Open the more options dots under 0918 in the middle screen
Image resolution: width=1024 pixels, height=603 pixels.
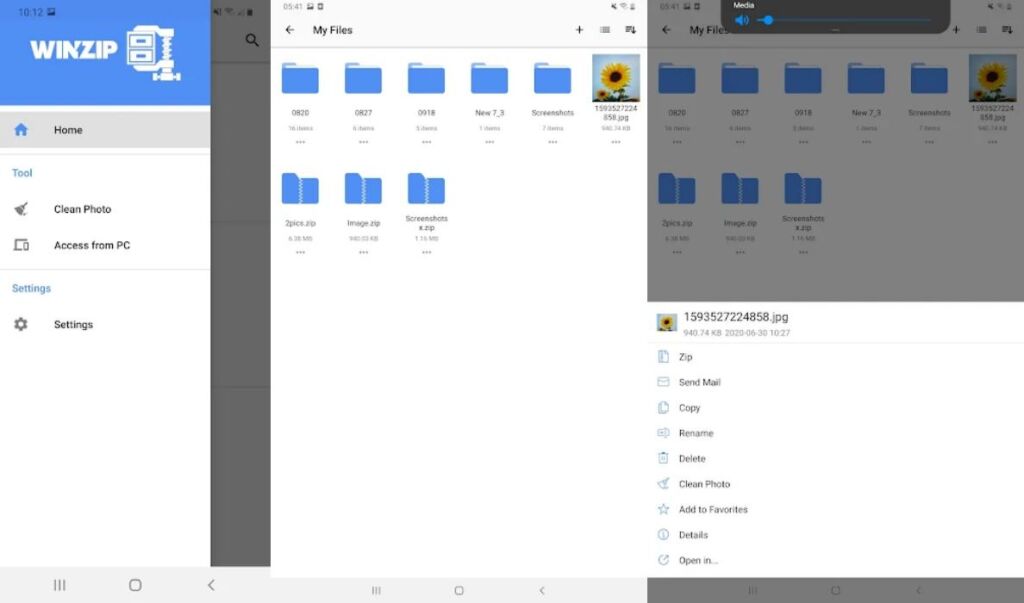[x=426, y=142]
